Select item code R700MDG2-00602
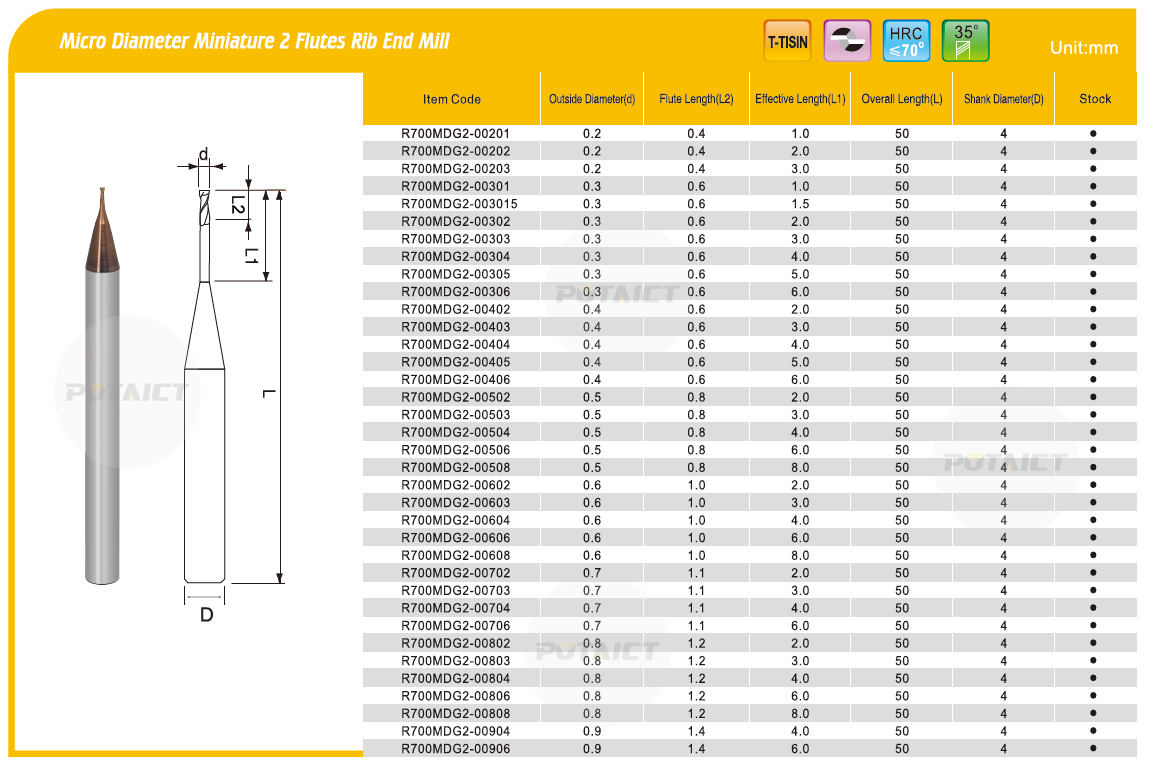The image size is (1149, 767). (455, 485)
